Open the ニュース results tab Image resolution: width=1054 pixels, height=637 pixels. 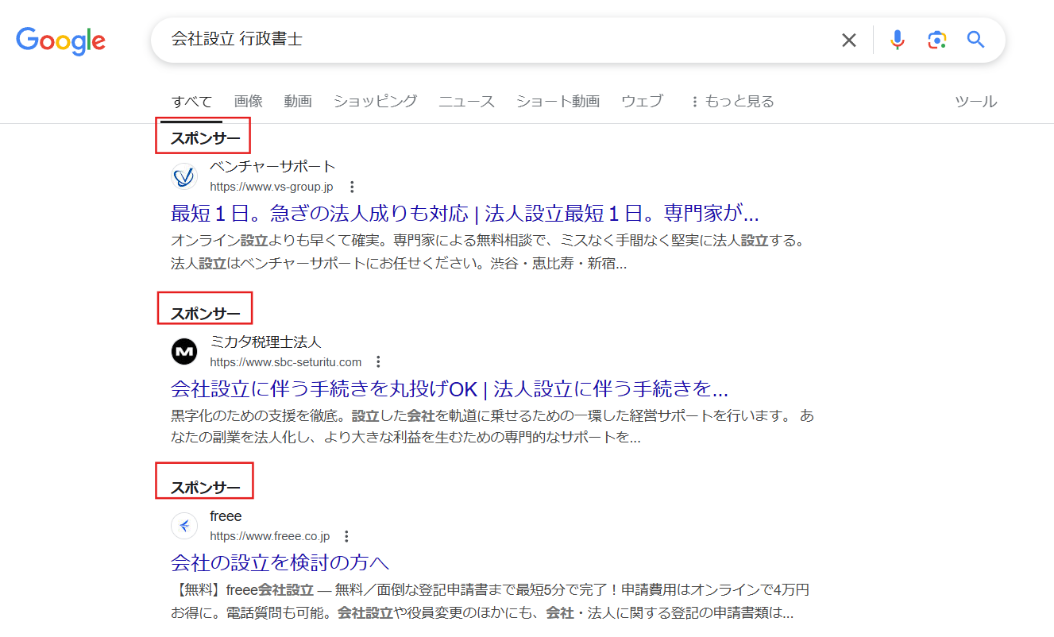coord(466,101)
